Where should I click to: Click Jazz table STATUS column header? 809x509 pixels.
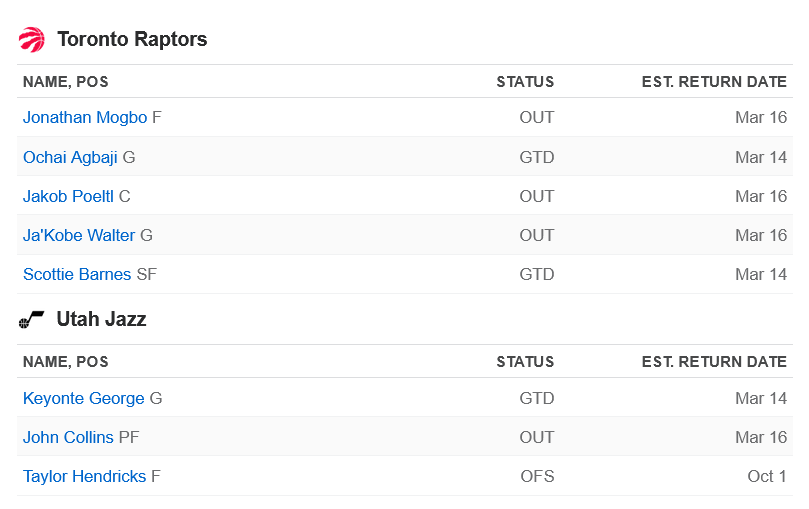[525, 362]
